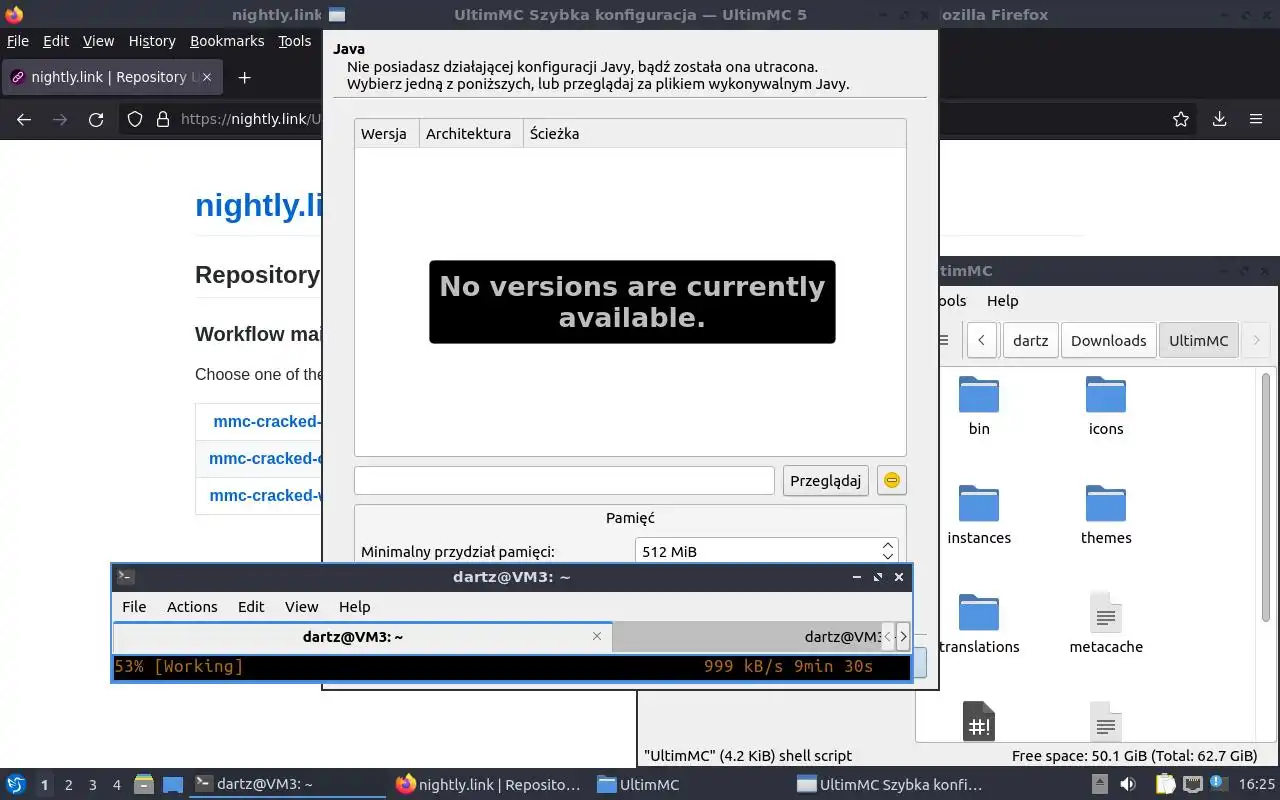Open first mmc-cracked artifact link
Image resolution: width=1280 pixels, height=800 pixels.
tap(266, 421)
